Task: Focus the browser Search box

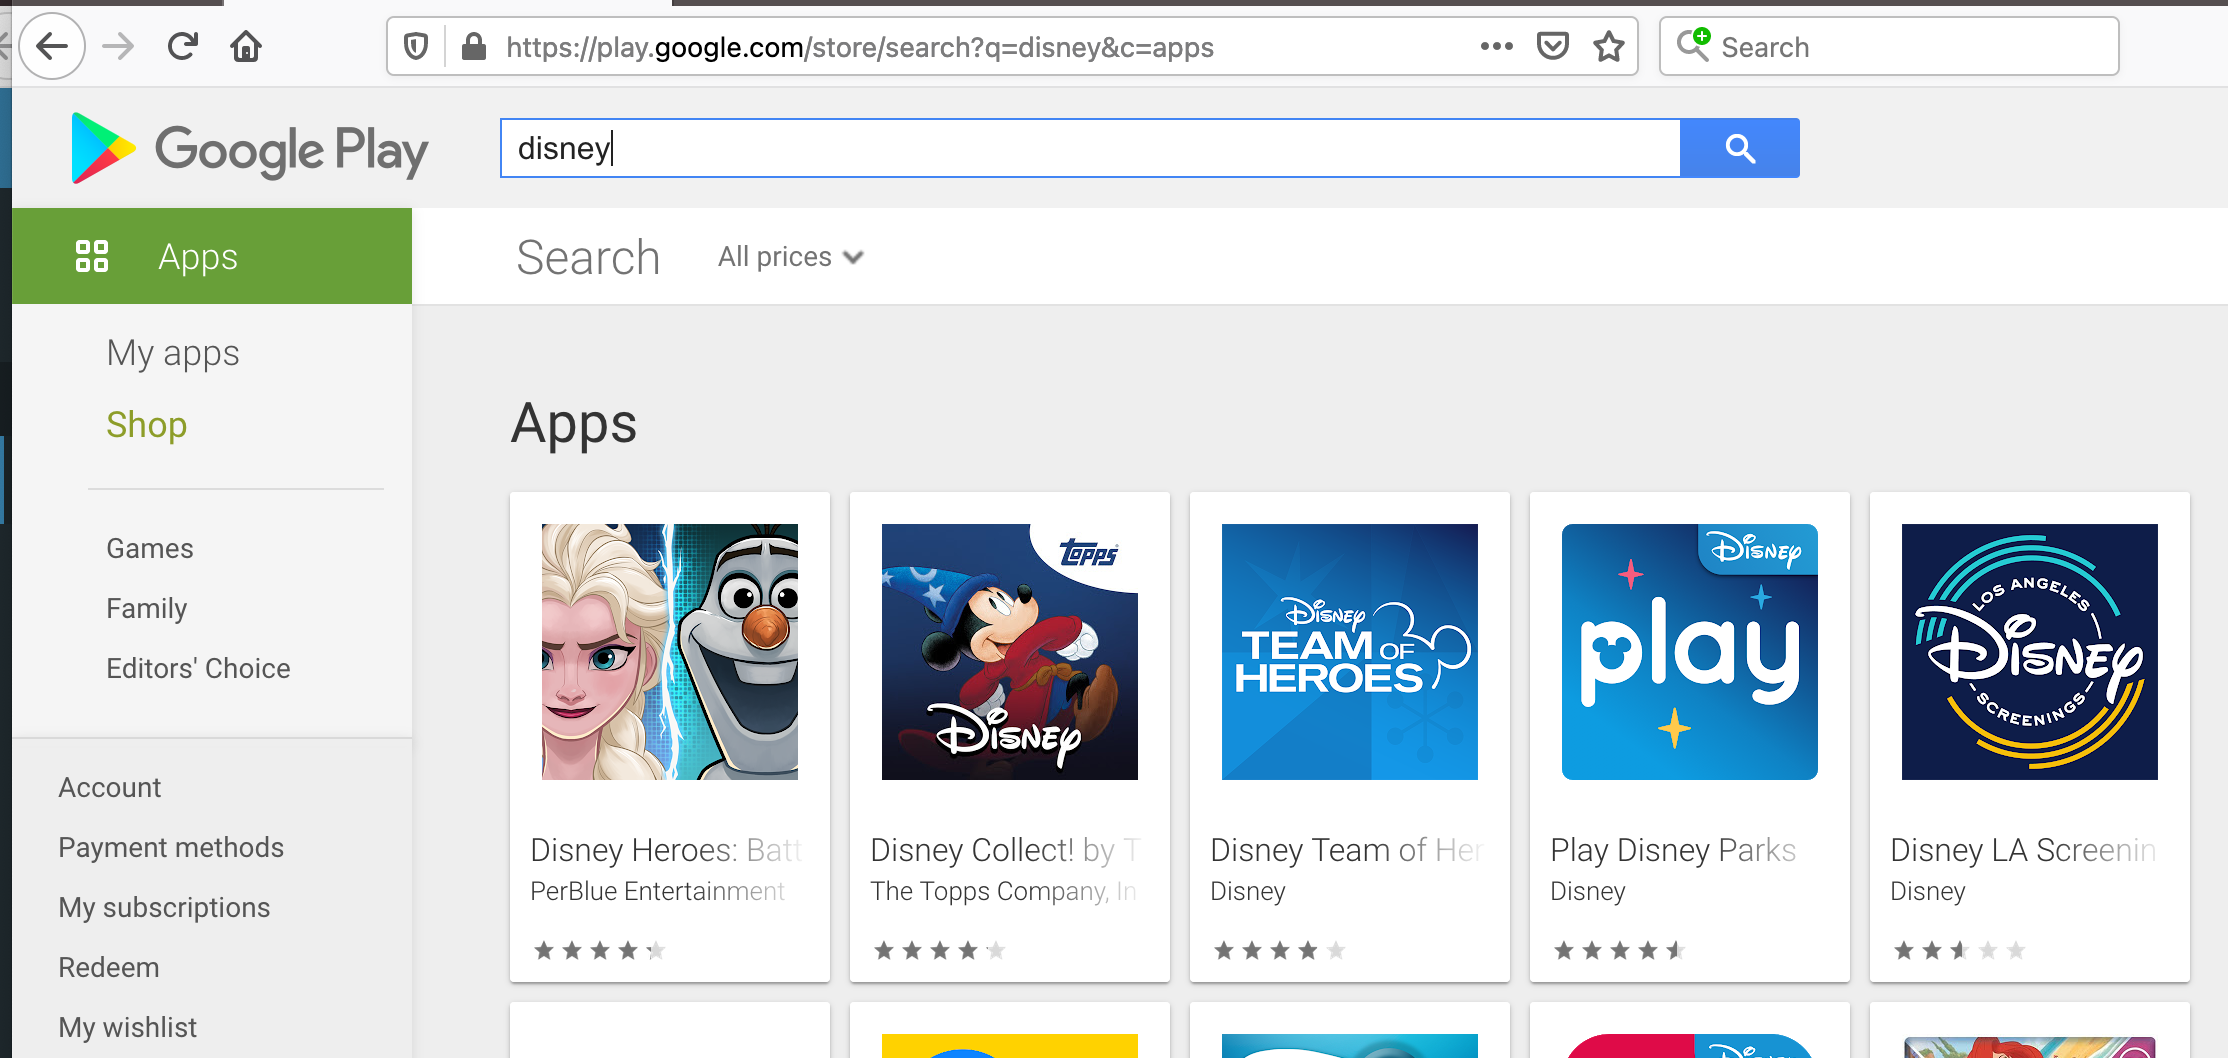Action: [1889, 46]
